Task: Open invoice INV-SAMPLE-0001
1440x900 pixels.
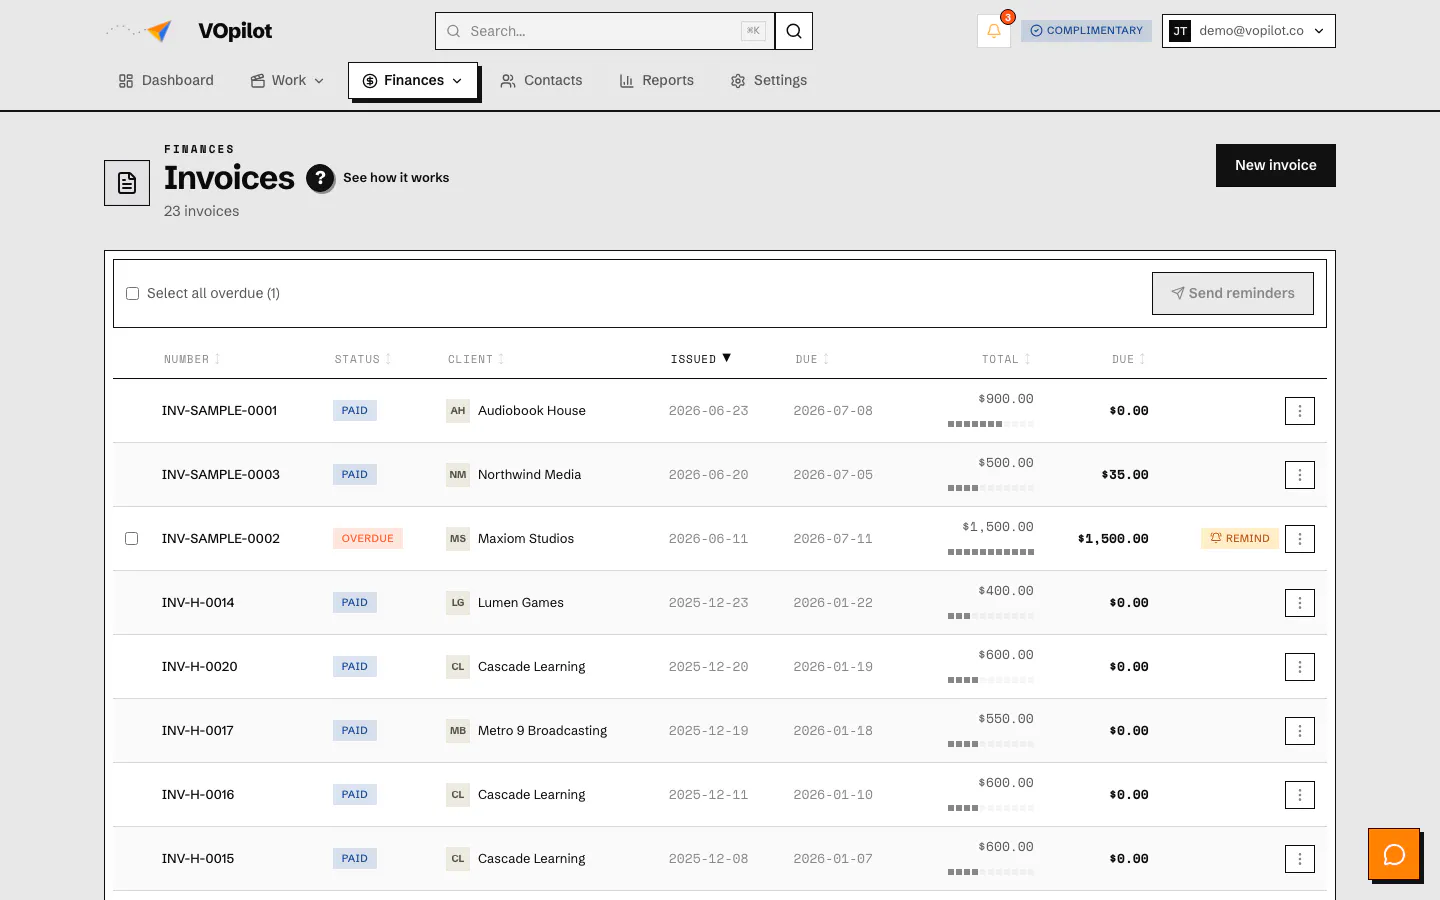Action: (220, 411)
